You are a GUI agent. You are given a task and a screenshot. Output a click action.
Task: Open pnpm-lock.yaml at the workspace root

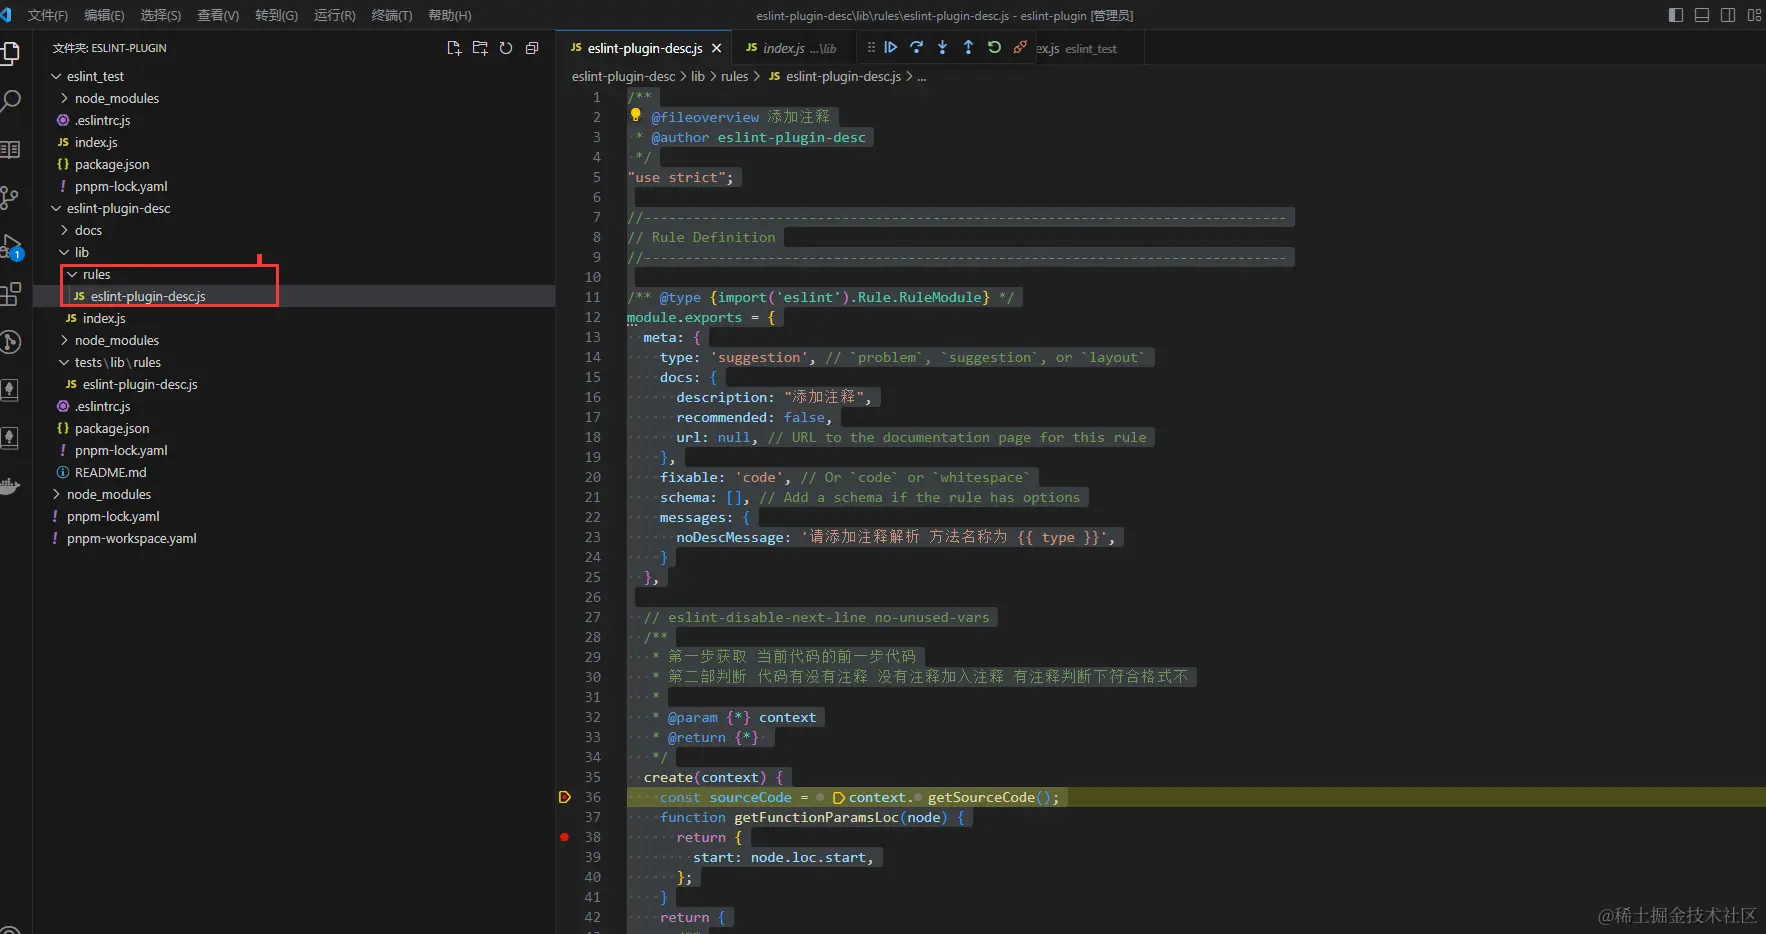click(113, 516)
